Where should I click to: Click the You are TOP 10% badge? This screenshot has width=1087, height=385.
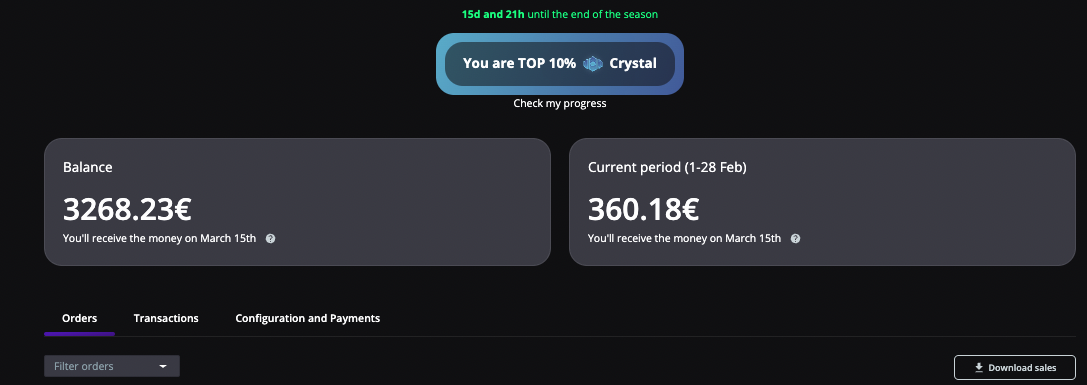(559, 64)
